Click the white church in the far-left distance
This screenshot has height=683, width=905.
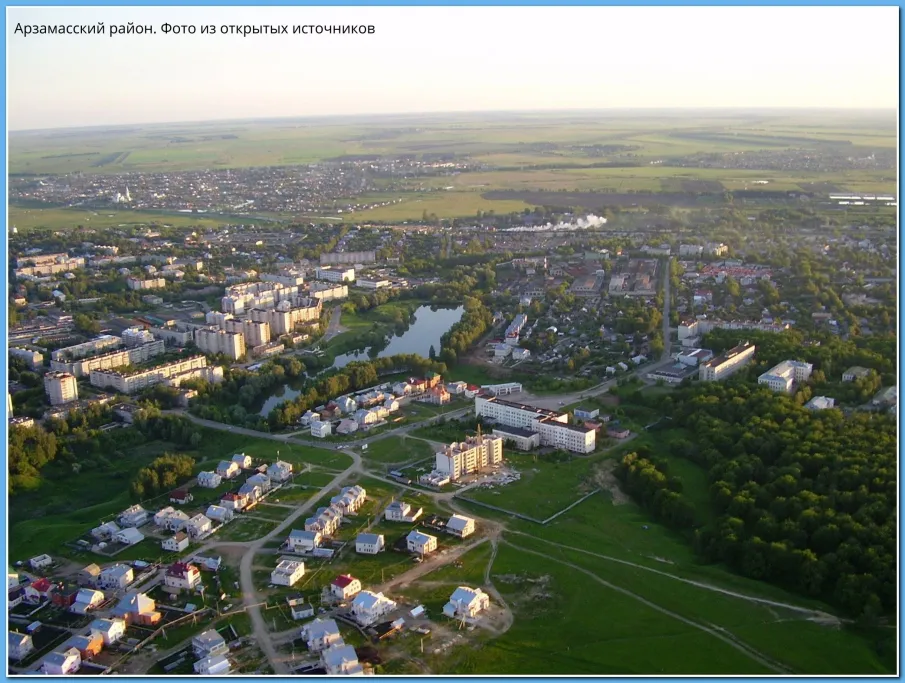[123, 195]
